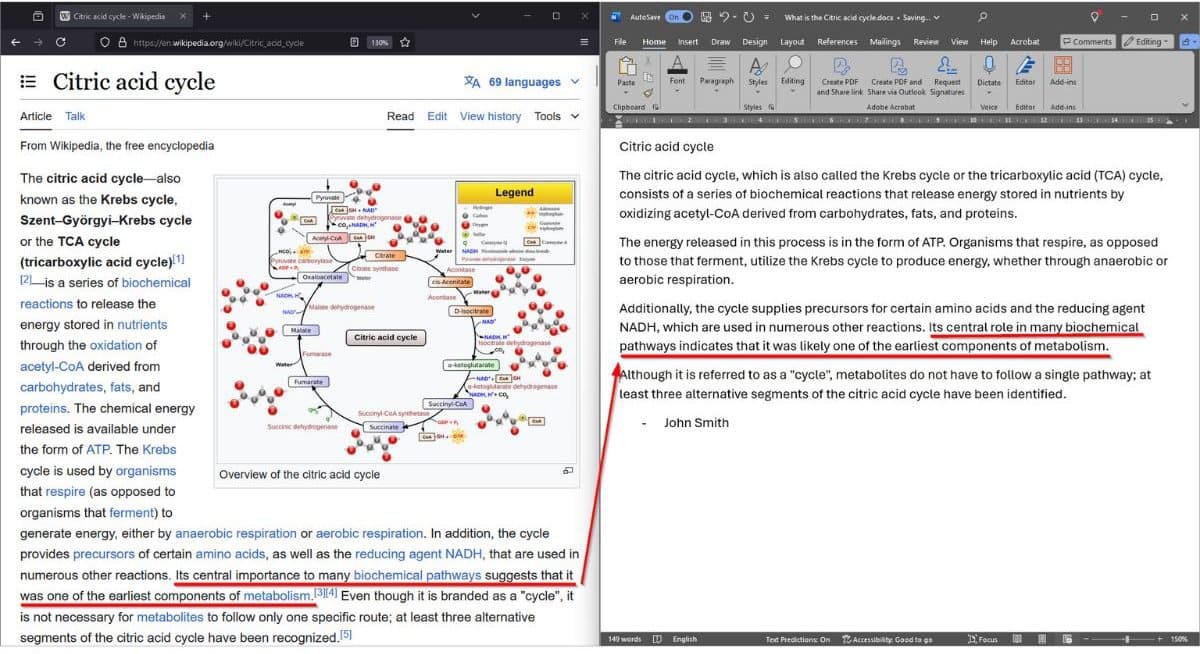The height and width of the screenshot is (654, 1200).
Task: Open the Editor pen icon in ribbon
Action: (1025, 65)
